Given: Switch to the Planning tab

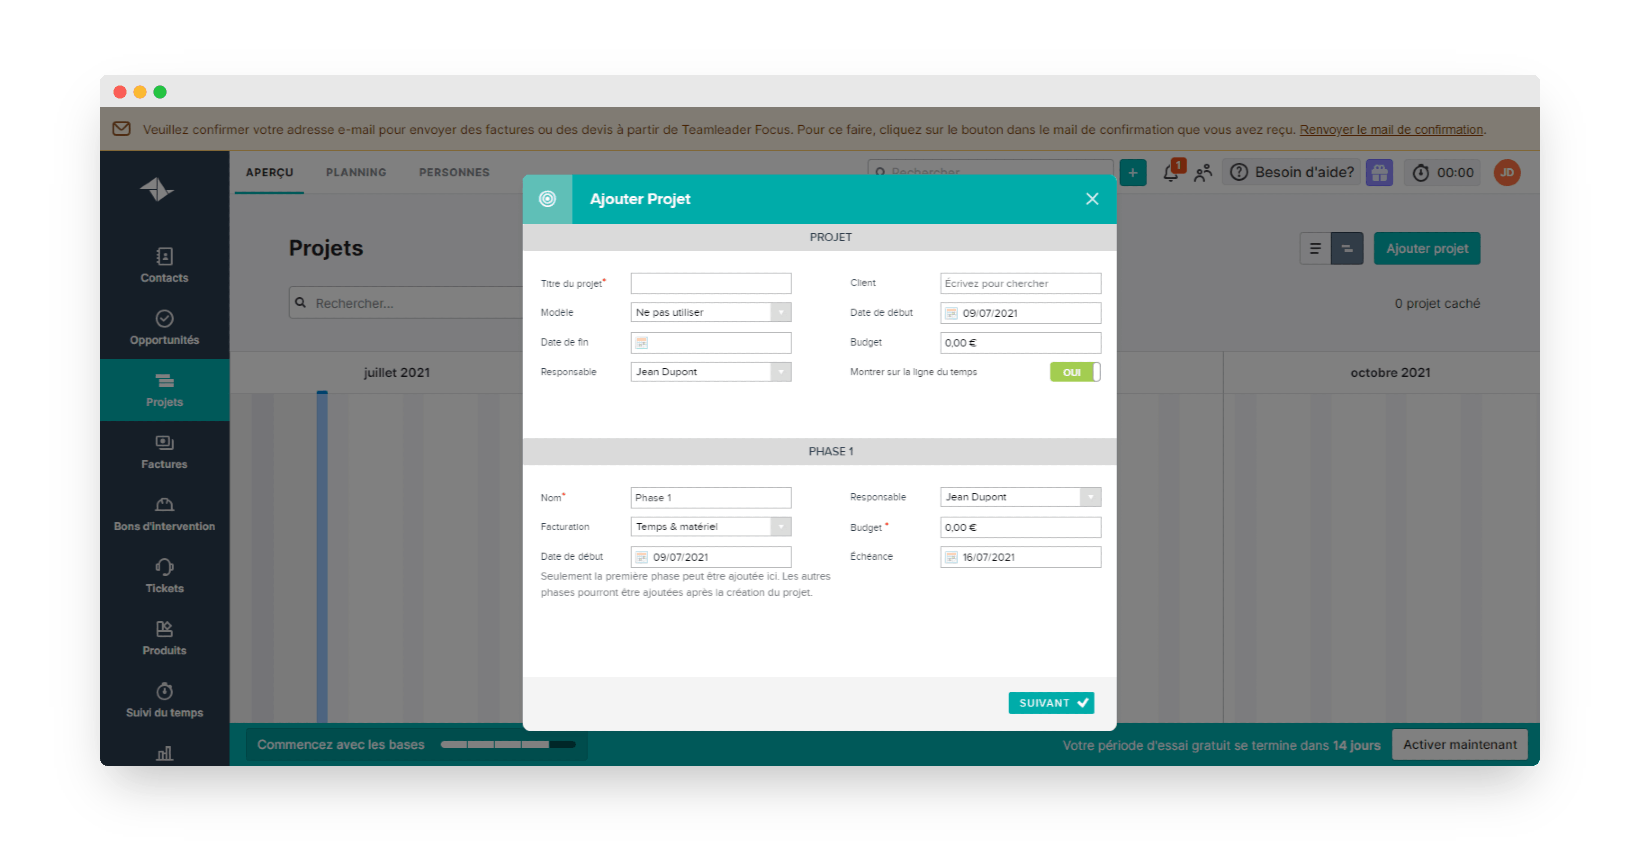Looking at the screenshot, I should [x=356, y=172].
